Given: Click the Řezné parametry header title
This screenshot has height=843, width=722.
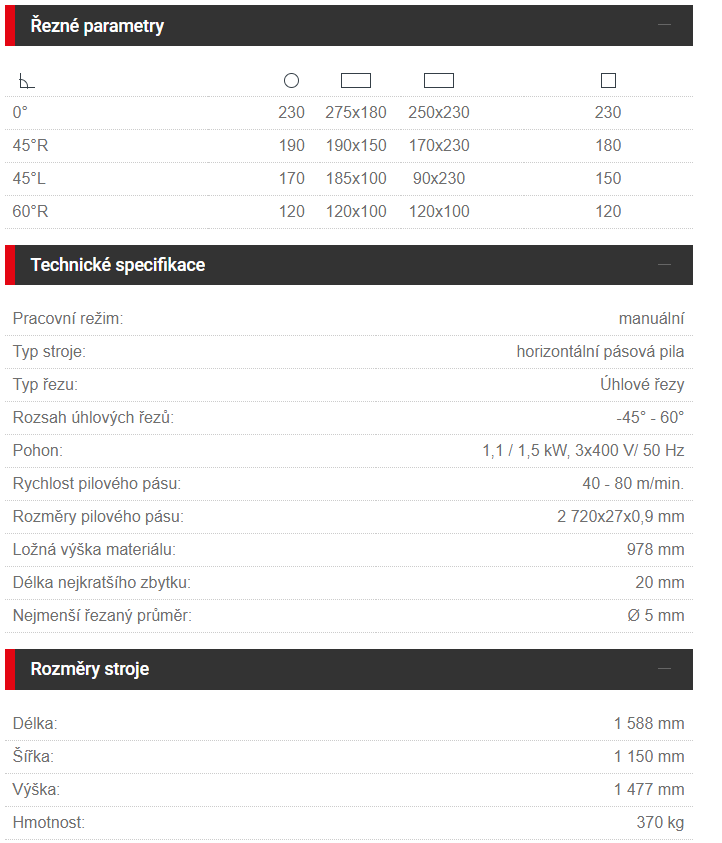Looking at the screenshot, I should pyautogui.click(x=97, y=26).
